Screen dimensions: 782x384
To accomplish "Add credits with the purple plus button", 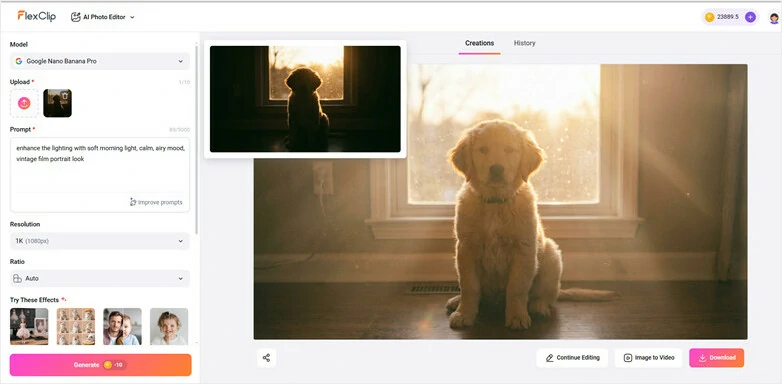I will click(x=750, y=17).
